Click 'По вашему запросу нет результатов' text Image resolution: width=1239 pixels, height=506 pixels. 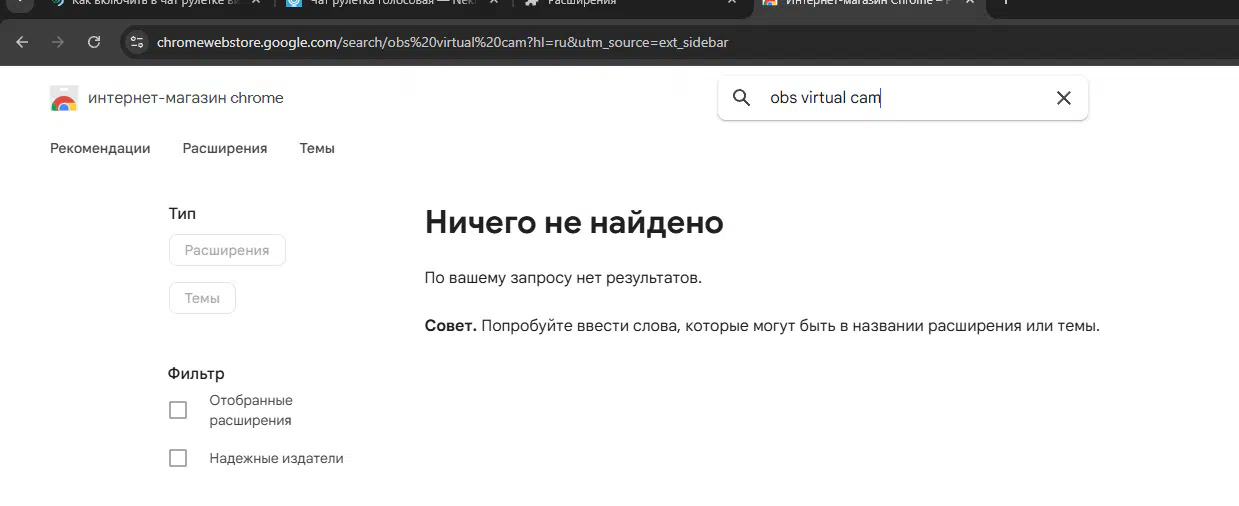pos(563,278)
